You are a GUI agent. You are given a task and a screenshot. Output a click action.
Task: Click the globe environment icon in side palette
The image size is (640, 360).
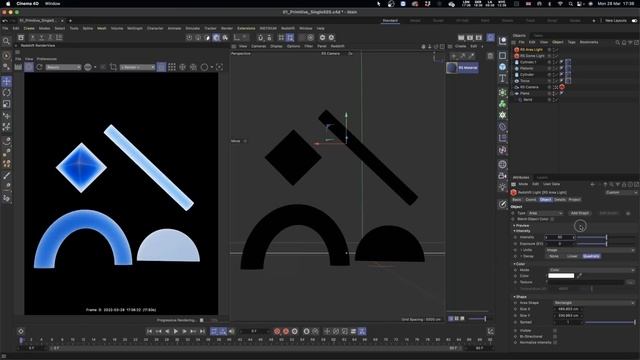click(502, 164)
